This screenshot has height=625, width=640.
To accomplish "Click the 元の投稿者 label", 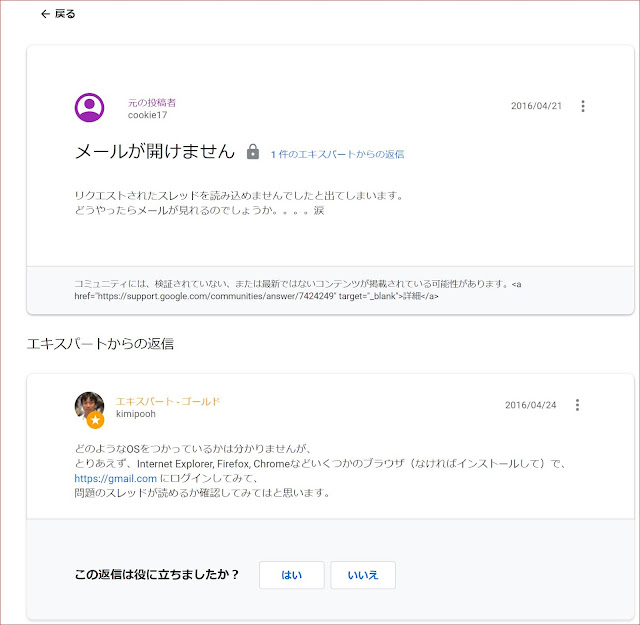I will [x=152, y=102].
